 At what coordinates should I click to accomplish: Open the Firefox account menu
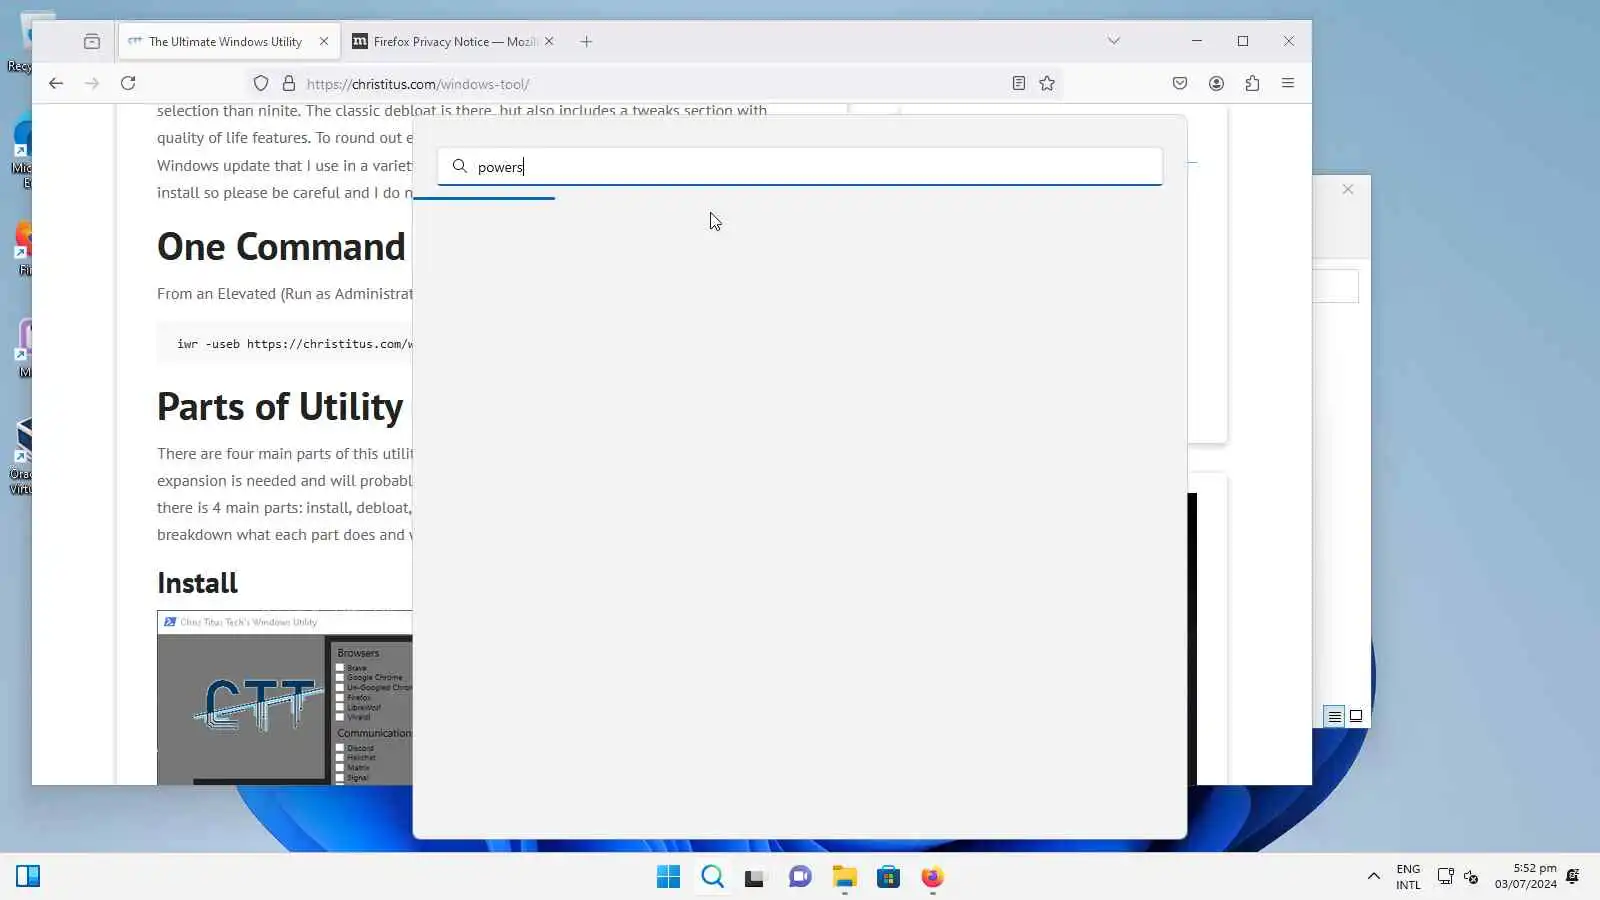point(1216,84)
